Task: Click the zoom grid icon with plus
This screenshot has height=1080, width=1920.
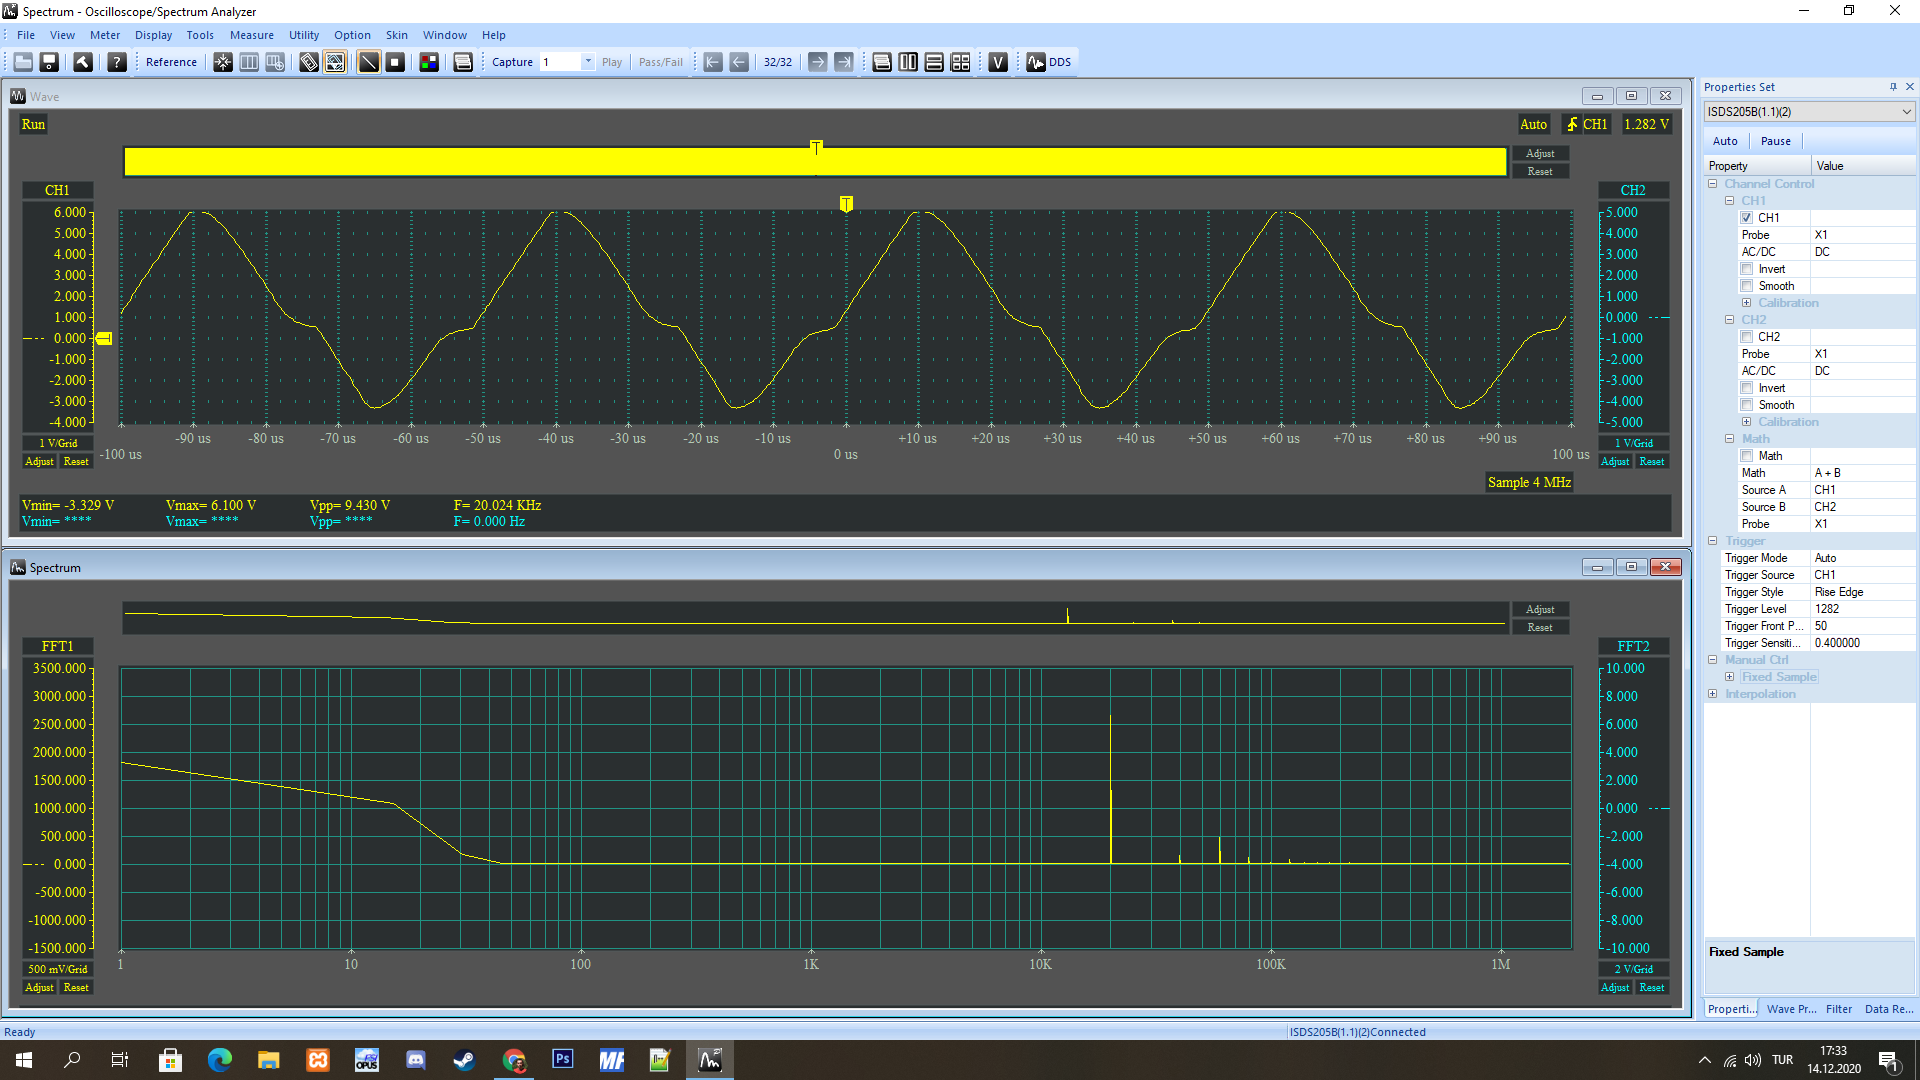Action: (275, 62)
